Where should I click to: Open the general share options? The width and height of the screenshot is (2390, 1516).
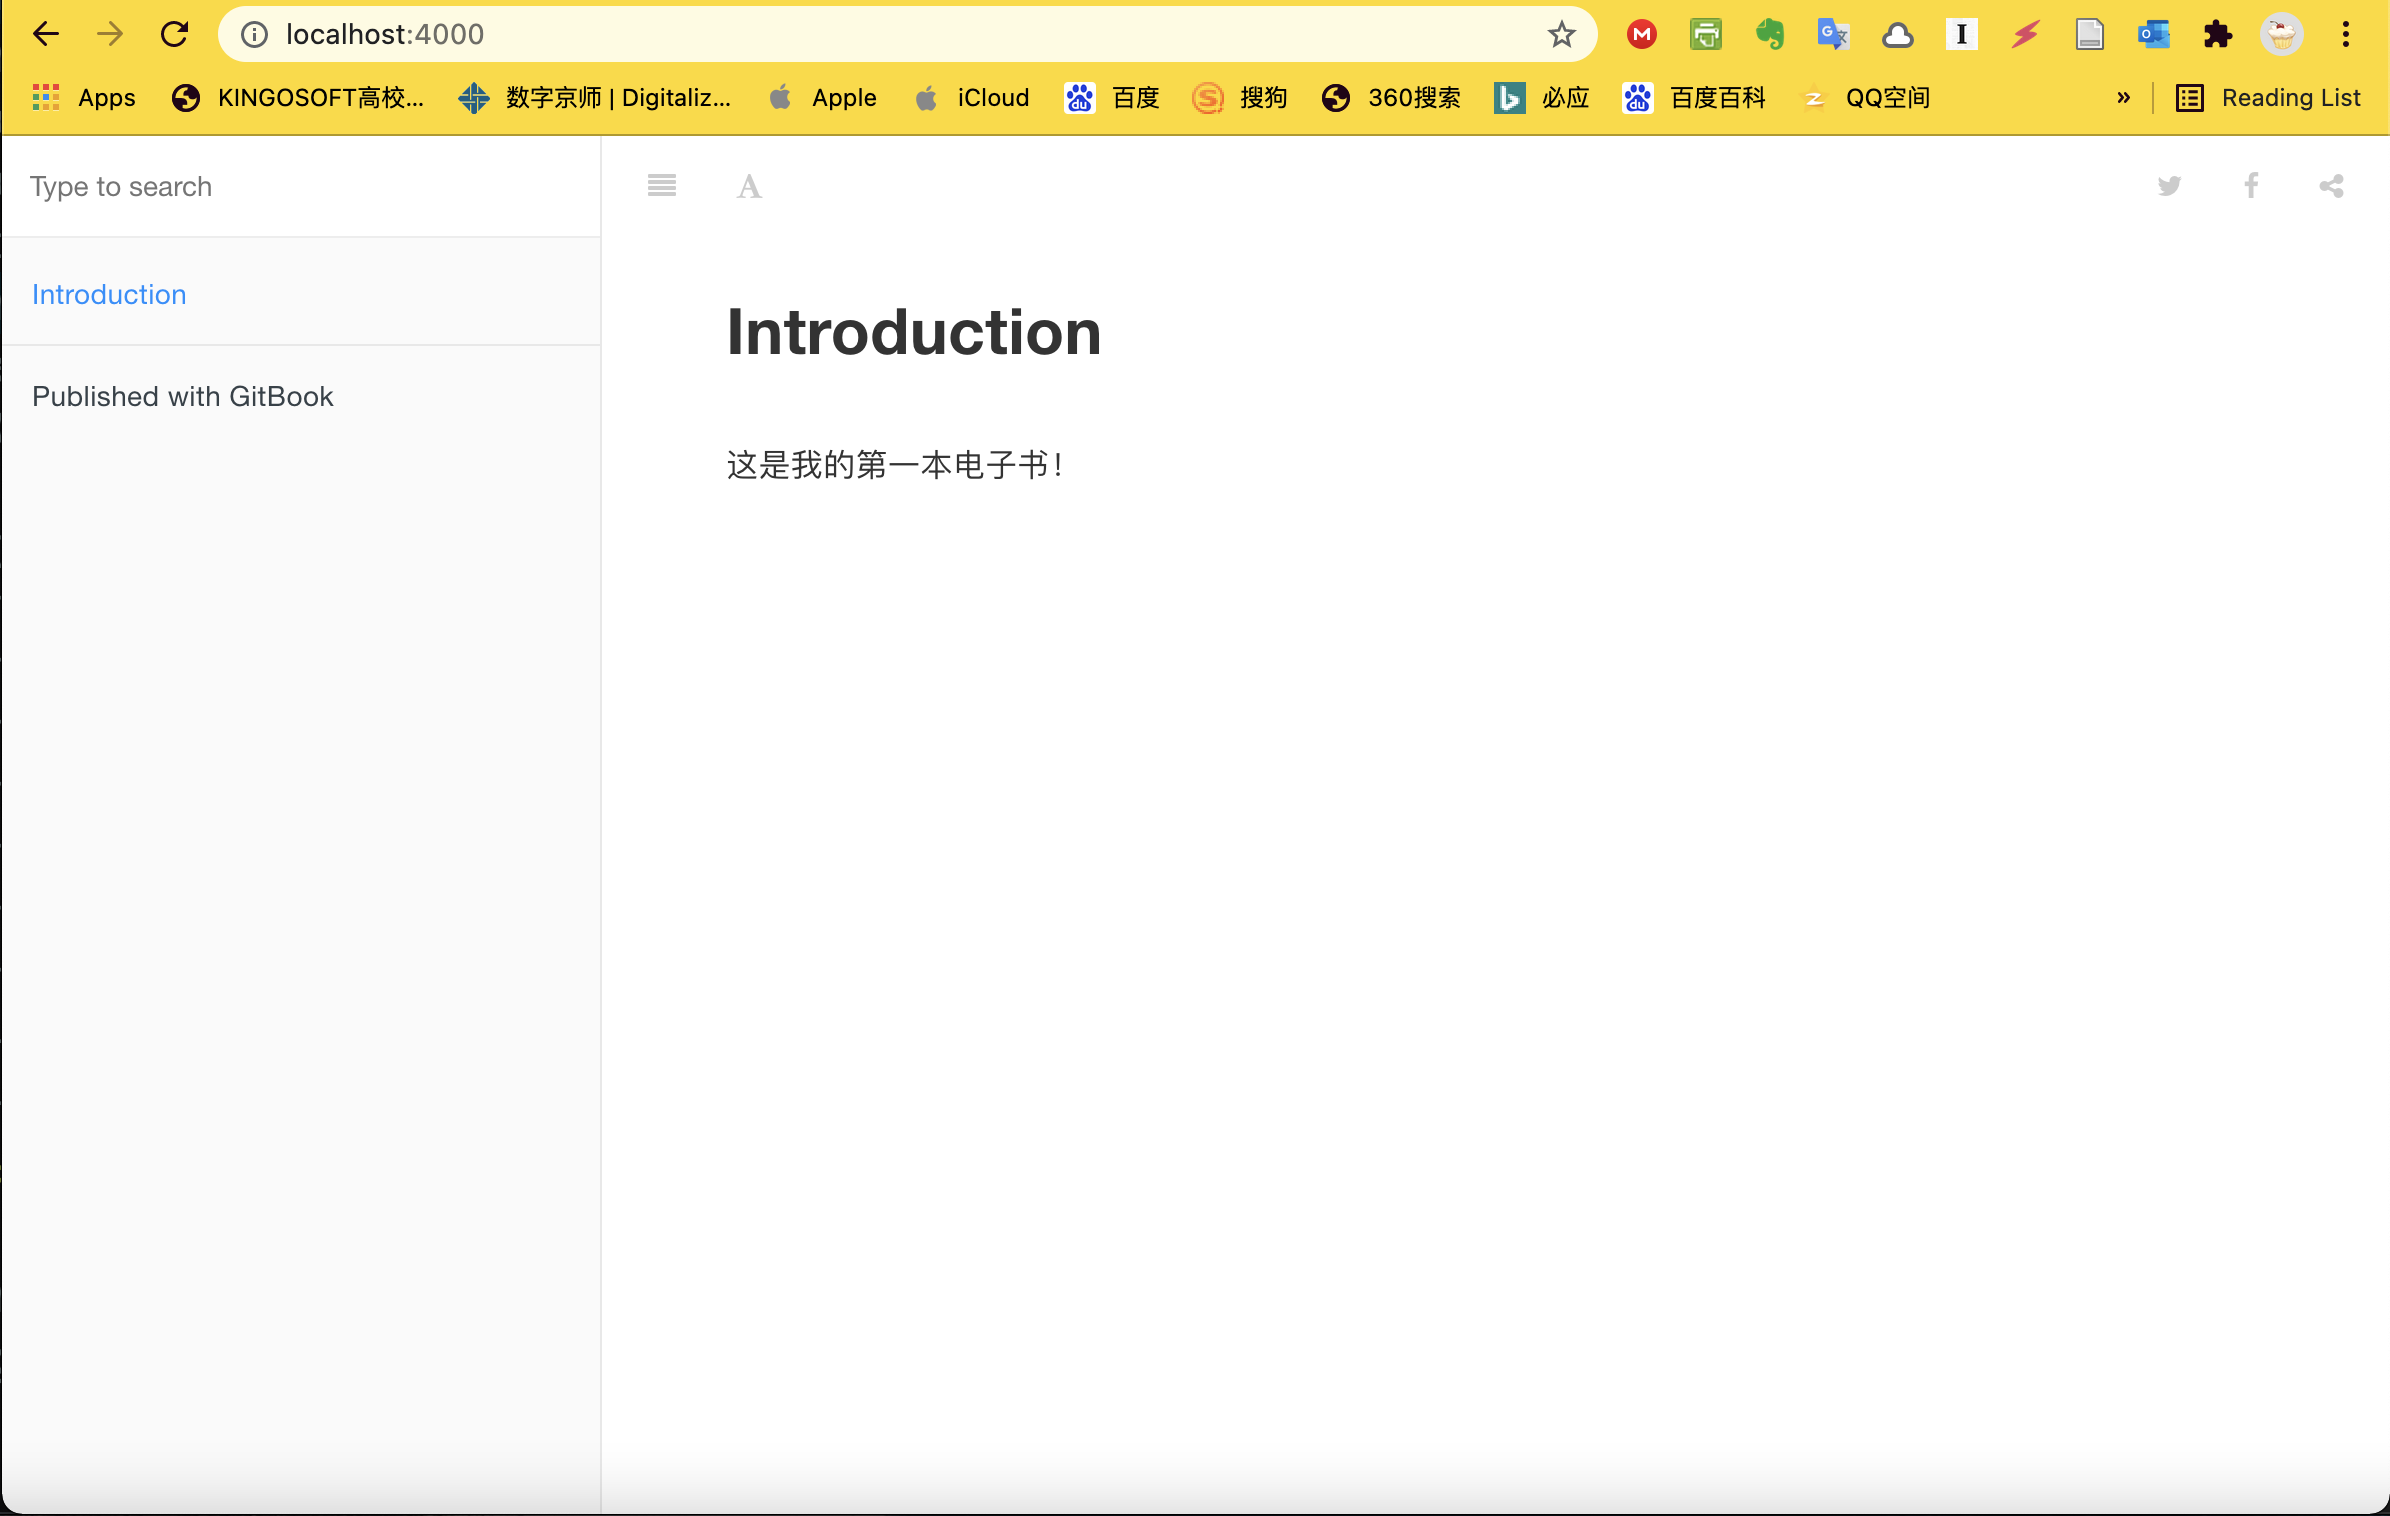pos(2330,186)
